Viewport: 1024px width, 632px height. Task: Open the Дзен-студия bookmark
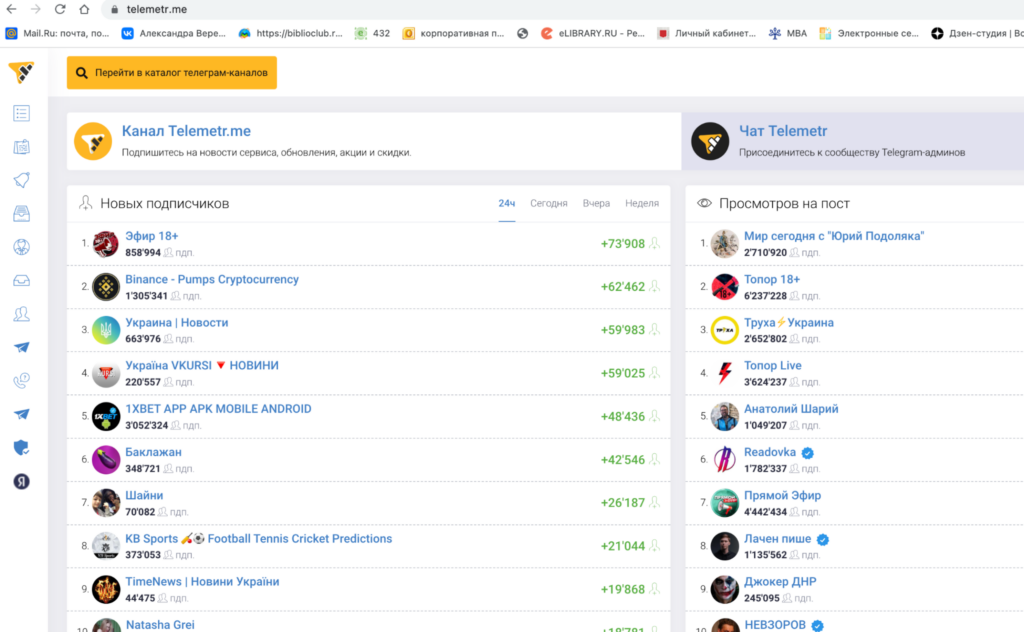pyautogui.click(x=977, y=33)
